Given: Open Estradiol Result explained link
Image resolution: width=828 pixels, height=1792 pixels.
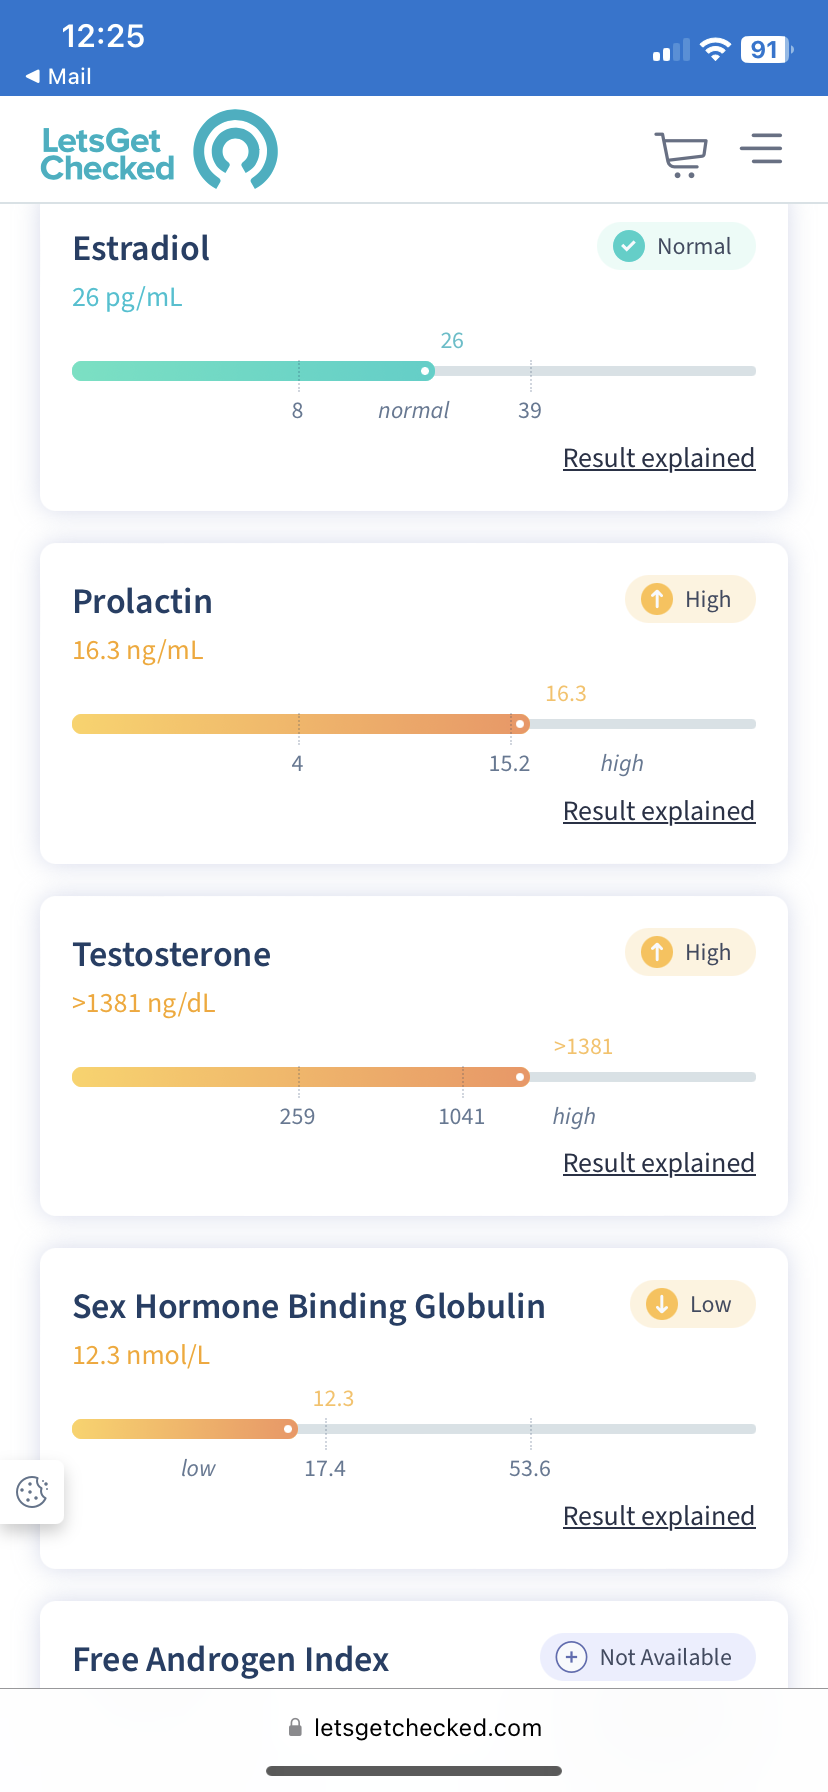Looking at the screenshot, I should [x=659, y=458].
